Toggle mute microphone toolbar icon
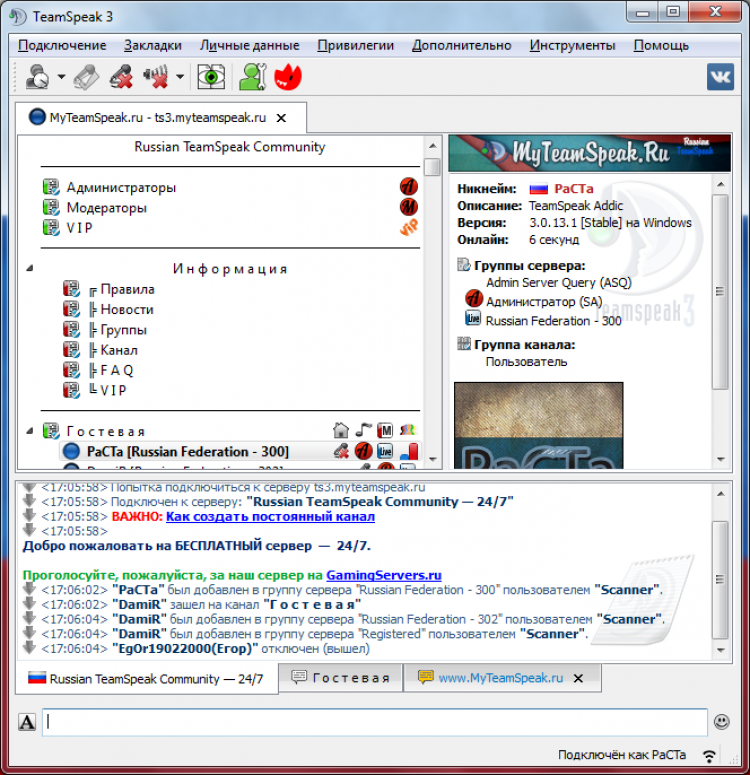Screen dimensions: 750x775 pyautogui.click(x=122, y=77)
